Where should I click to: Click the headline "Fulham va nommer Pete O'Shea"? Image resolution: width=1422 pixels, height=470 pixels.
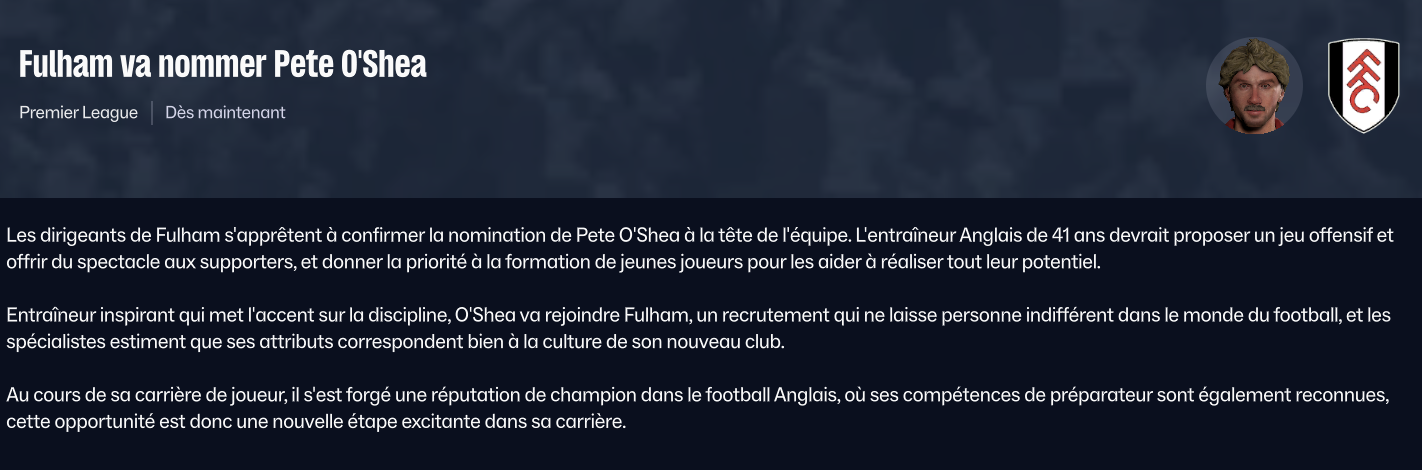pos(223,65)
